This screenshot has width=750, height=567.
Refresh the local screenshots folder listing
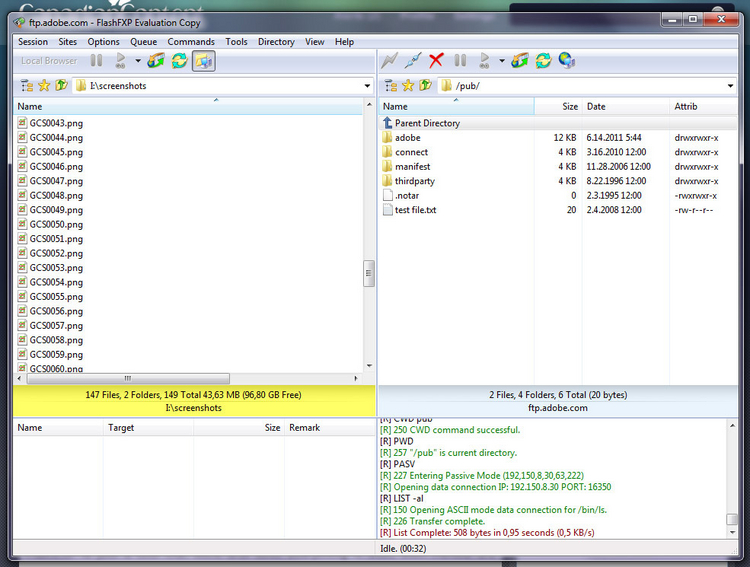179,61
